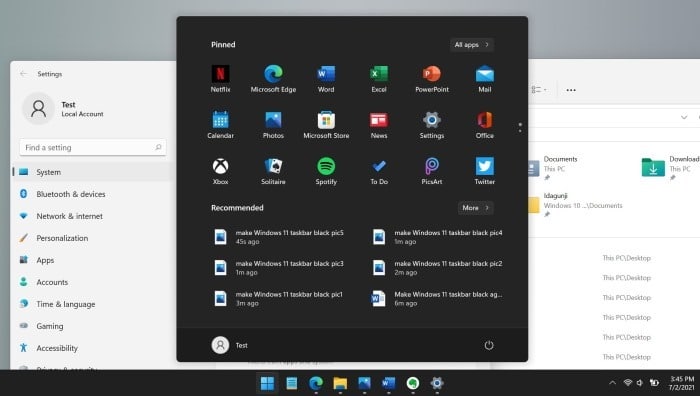Click the back arrow in Settings window
This screenshot has height=396, width=700.
[x=24, y=74]
